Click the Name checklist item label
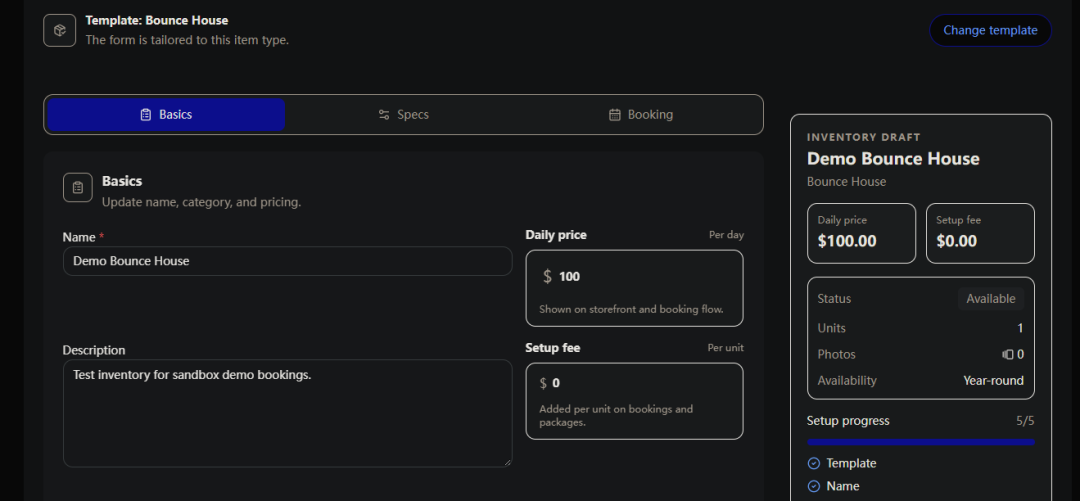This screenshot has height=501, width=1080. pos(843,486)
